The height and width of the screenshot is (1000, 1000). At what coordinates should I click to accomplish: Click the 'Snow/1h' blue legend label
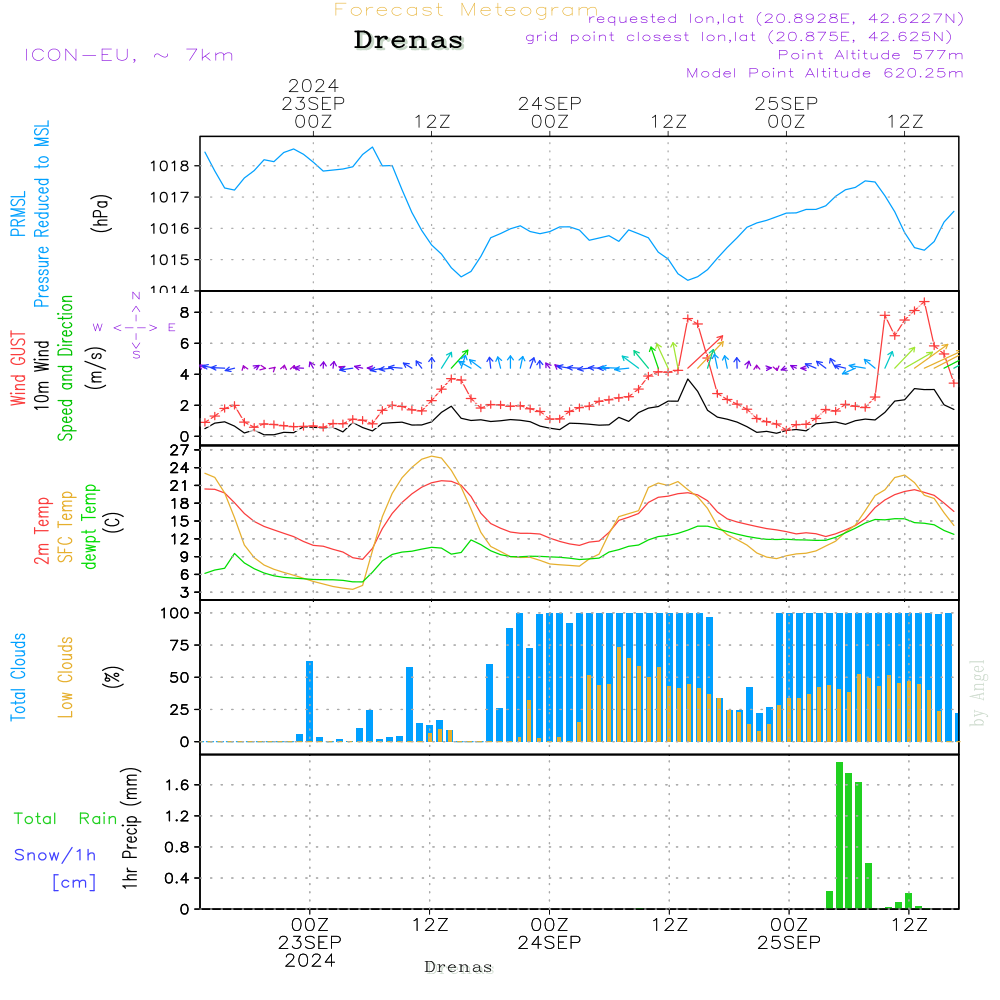pos(55,855)
